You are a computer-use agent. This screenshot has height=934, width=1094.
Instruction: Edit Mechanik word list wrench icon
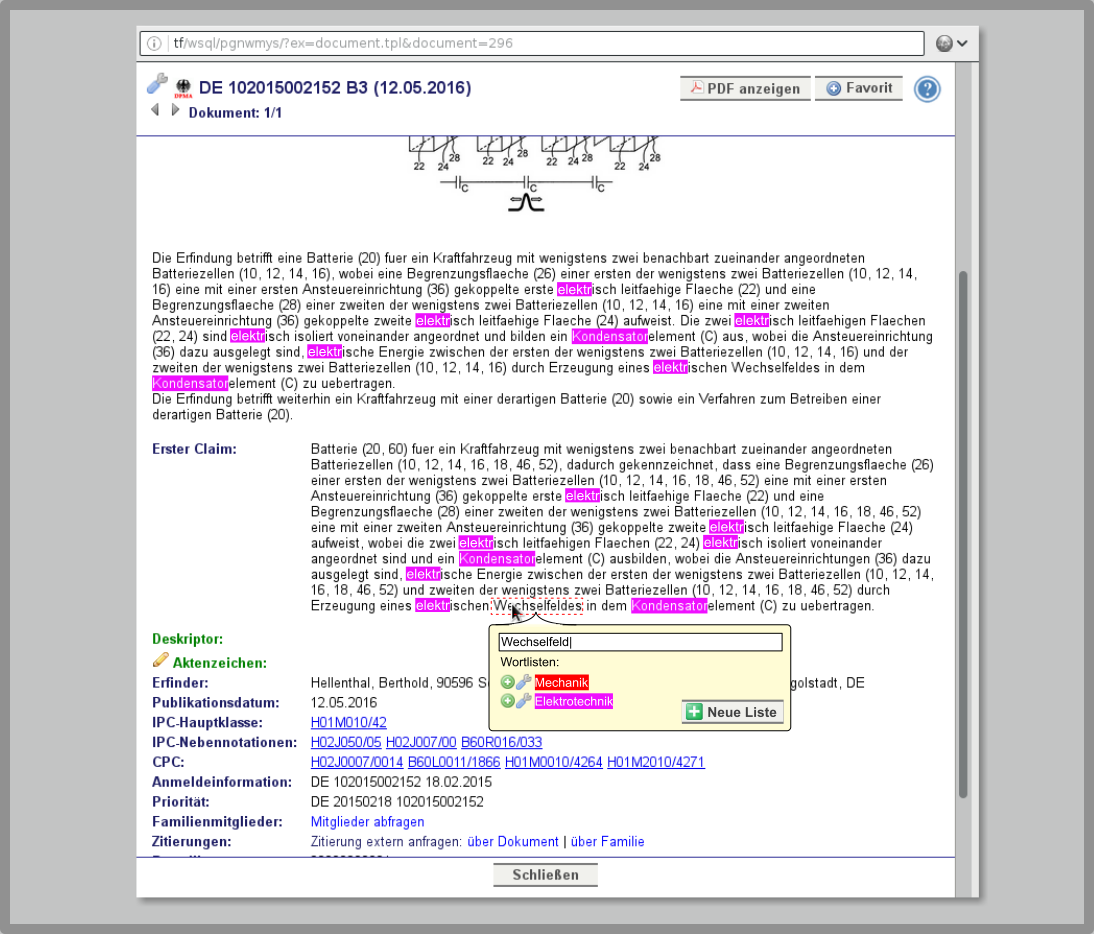click(523, 682)
